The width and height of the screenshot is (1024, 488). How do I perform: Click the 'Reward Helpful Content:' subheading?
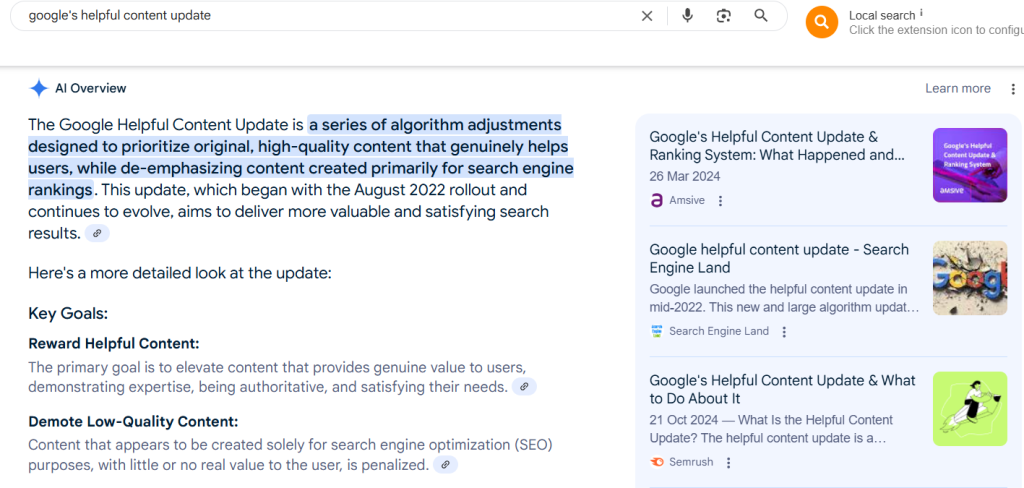pos(114,344)
